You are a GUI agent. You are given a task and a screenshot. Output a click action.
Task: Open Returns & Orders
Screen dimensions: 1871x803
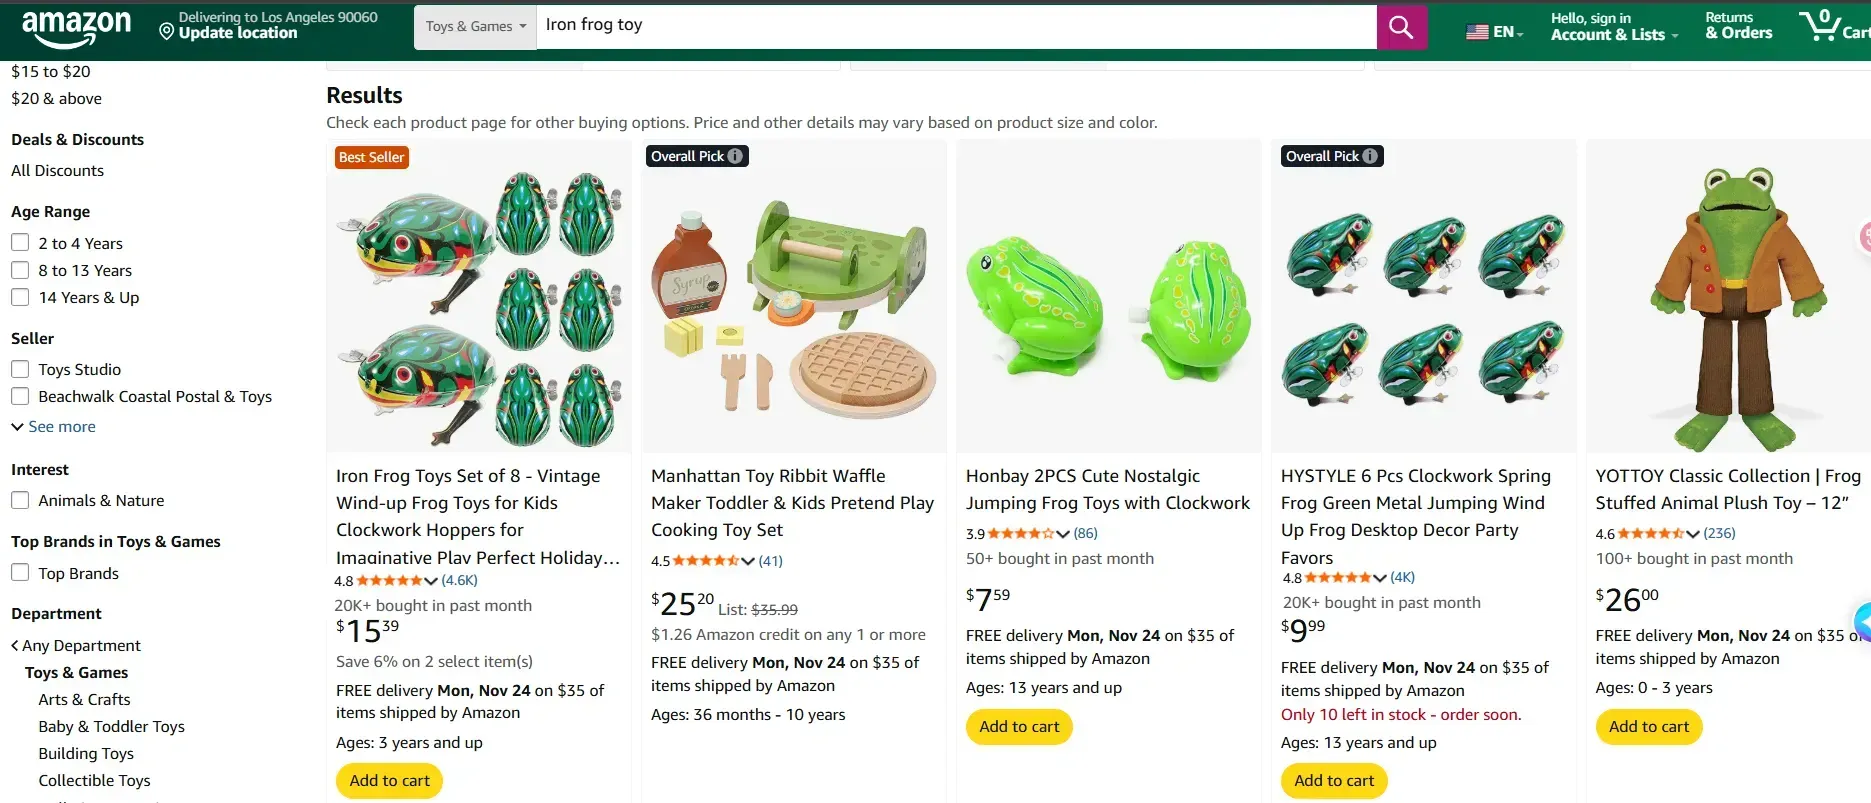pyautogui.click(x=1738, y=26)
